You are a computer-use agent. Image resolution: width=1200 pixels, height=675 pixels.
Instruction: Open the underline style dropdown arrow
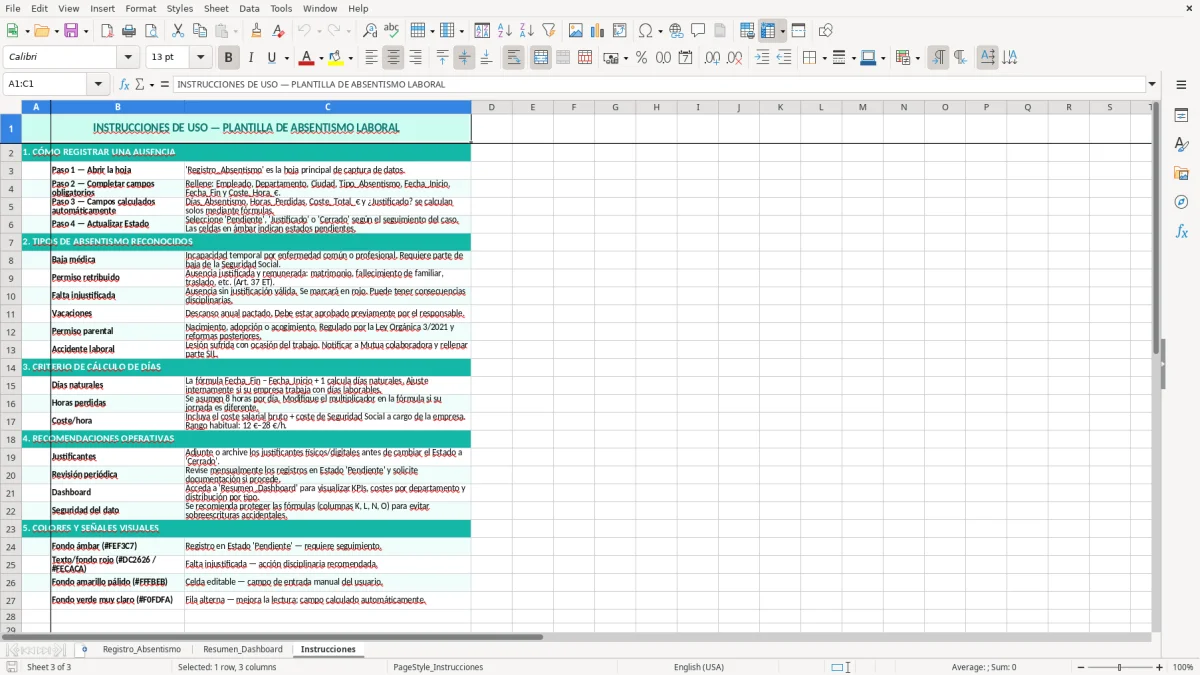[286, 58]
